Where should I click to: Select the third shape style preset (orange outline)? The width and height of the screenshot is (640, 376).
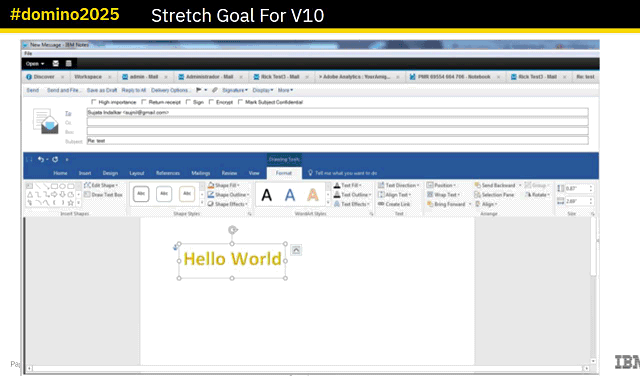187,194
